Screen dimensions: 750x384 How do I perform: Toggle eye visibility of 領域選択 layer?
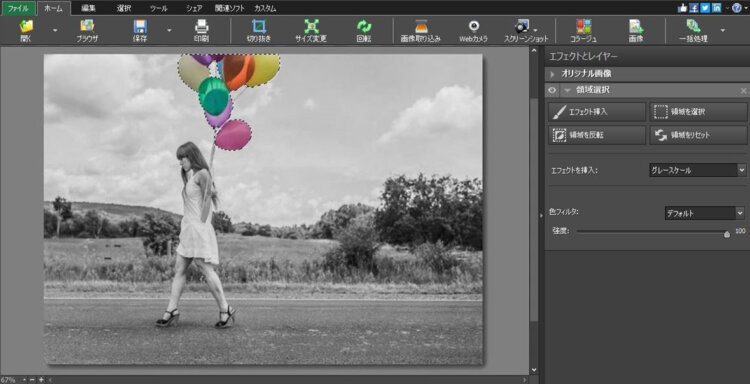[x=553, y=90]
